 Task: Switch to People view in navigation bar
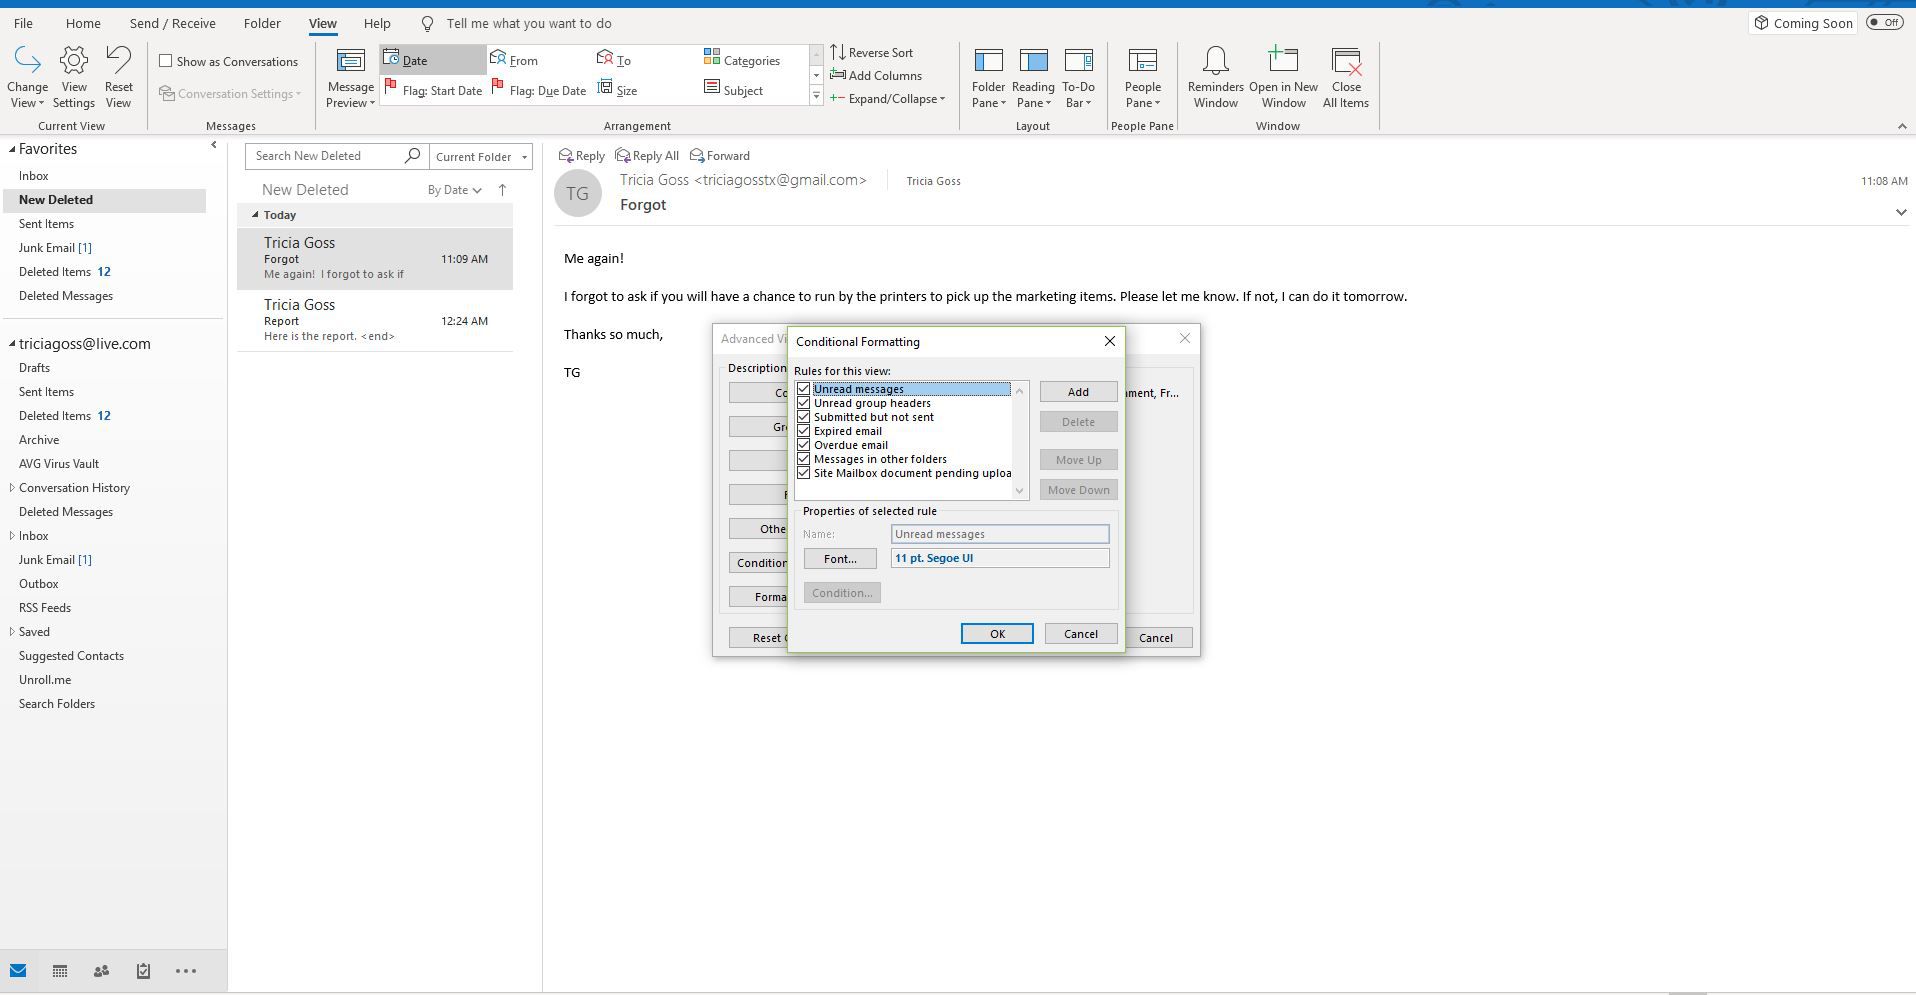point(101,971)
